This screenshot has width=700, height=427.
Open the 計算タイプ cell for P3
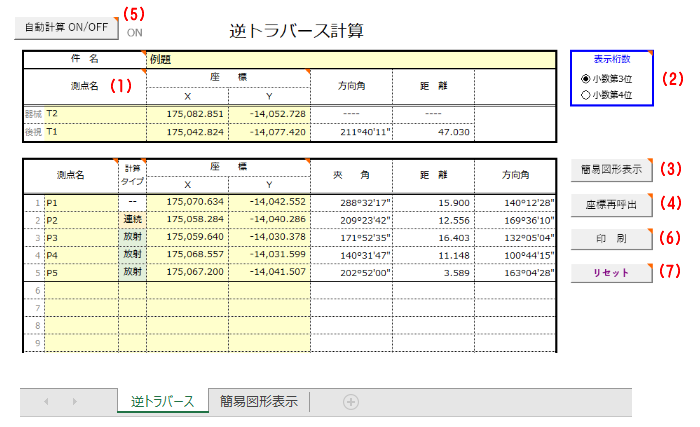pyautogui.click(x=132, y=236)
